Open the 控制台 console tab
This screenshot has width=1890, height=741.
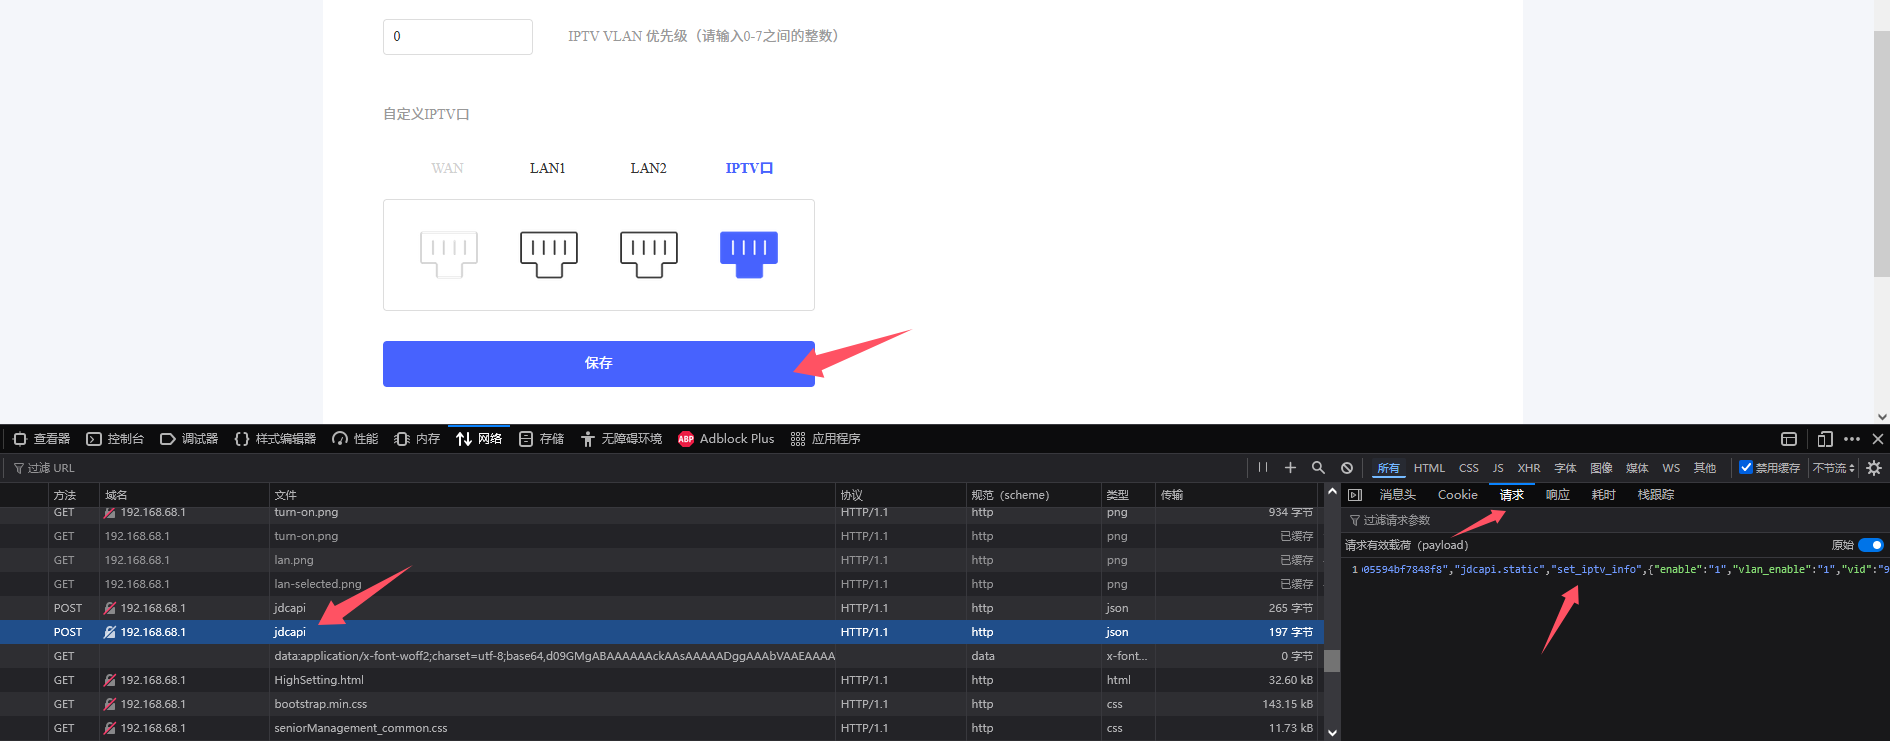click(115, 439)
